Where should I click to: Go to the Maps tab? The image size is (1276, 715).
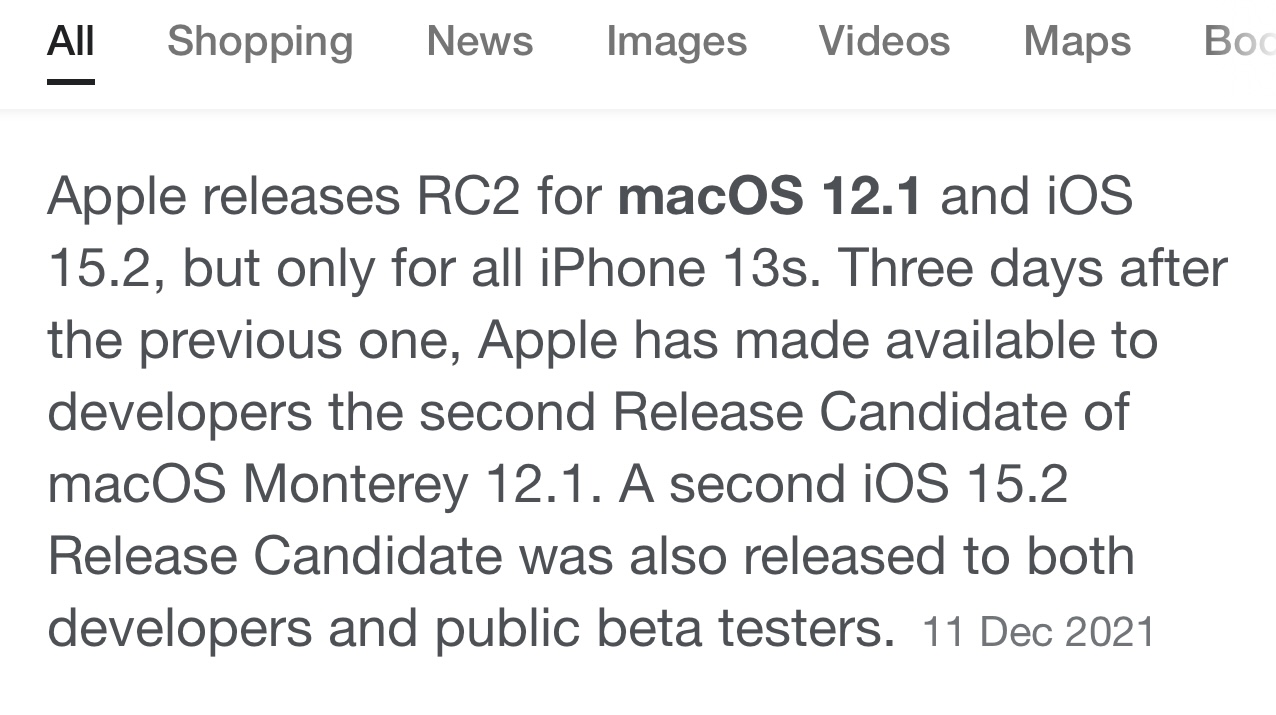click(1078, 42)
